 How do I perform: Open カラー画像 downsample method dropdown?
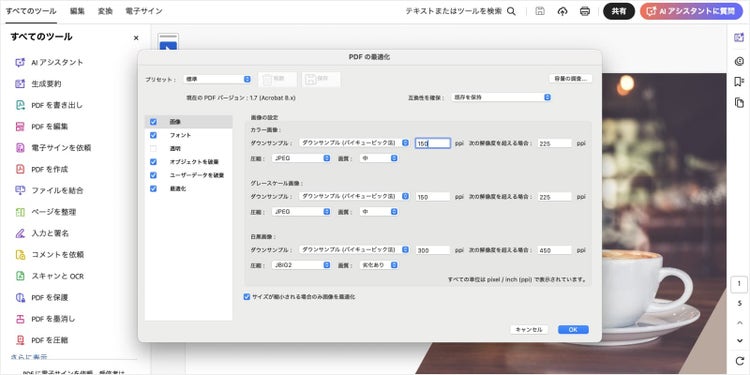pos(354,143)
